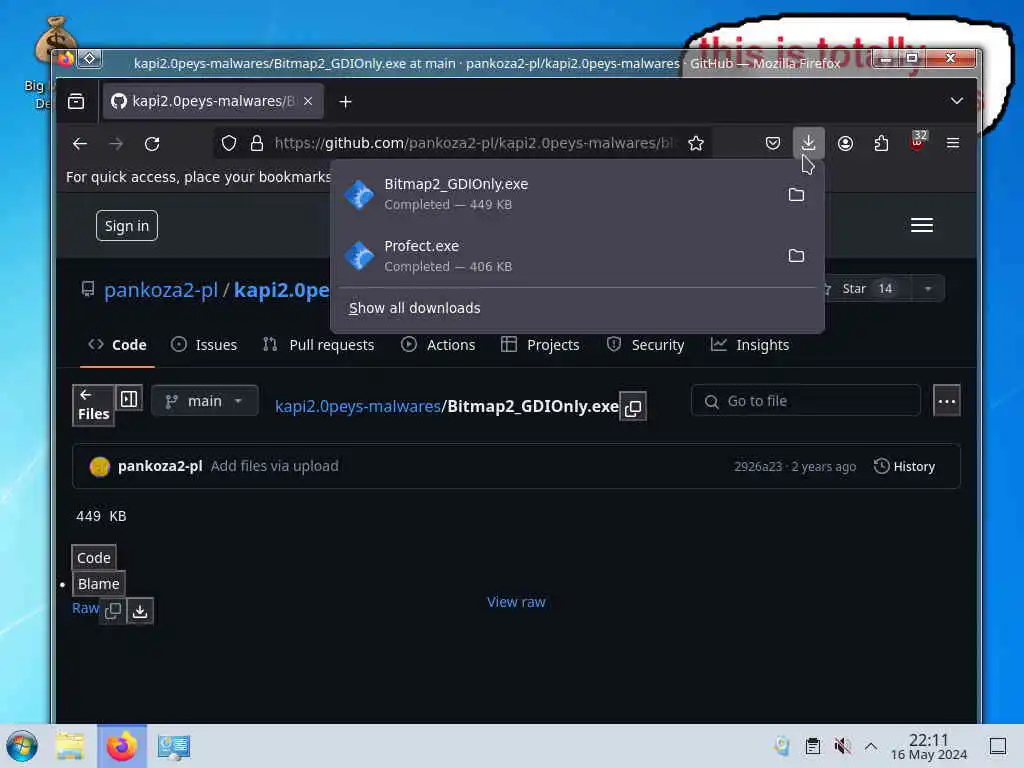Open the Actions tab
Image resolution: width=1024 pixels, height=768 pixels.
[x=438, y=345]
